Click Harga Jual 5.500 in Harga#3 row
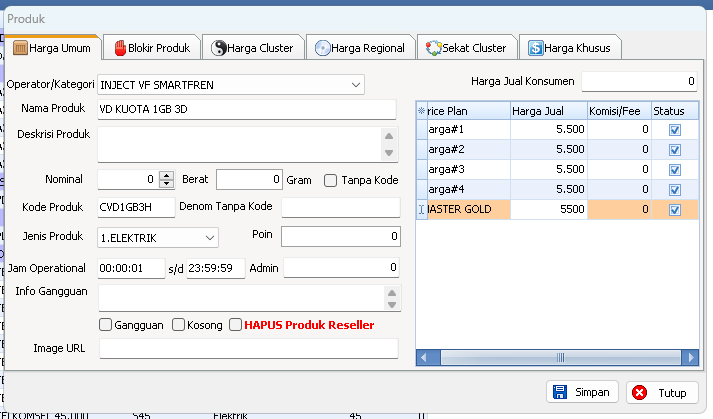Viewport: 713px width, 419px height. point(549,170)
